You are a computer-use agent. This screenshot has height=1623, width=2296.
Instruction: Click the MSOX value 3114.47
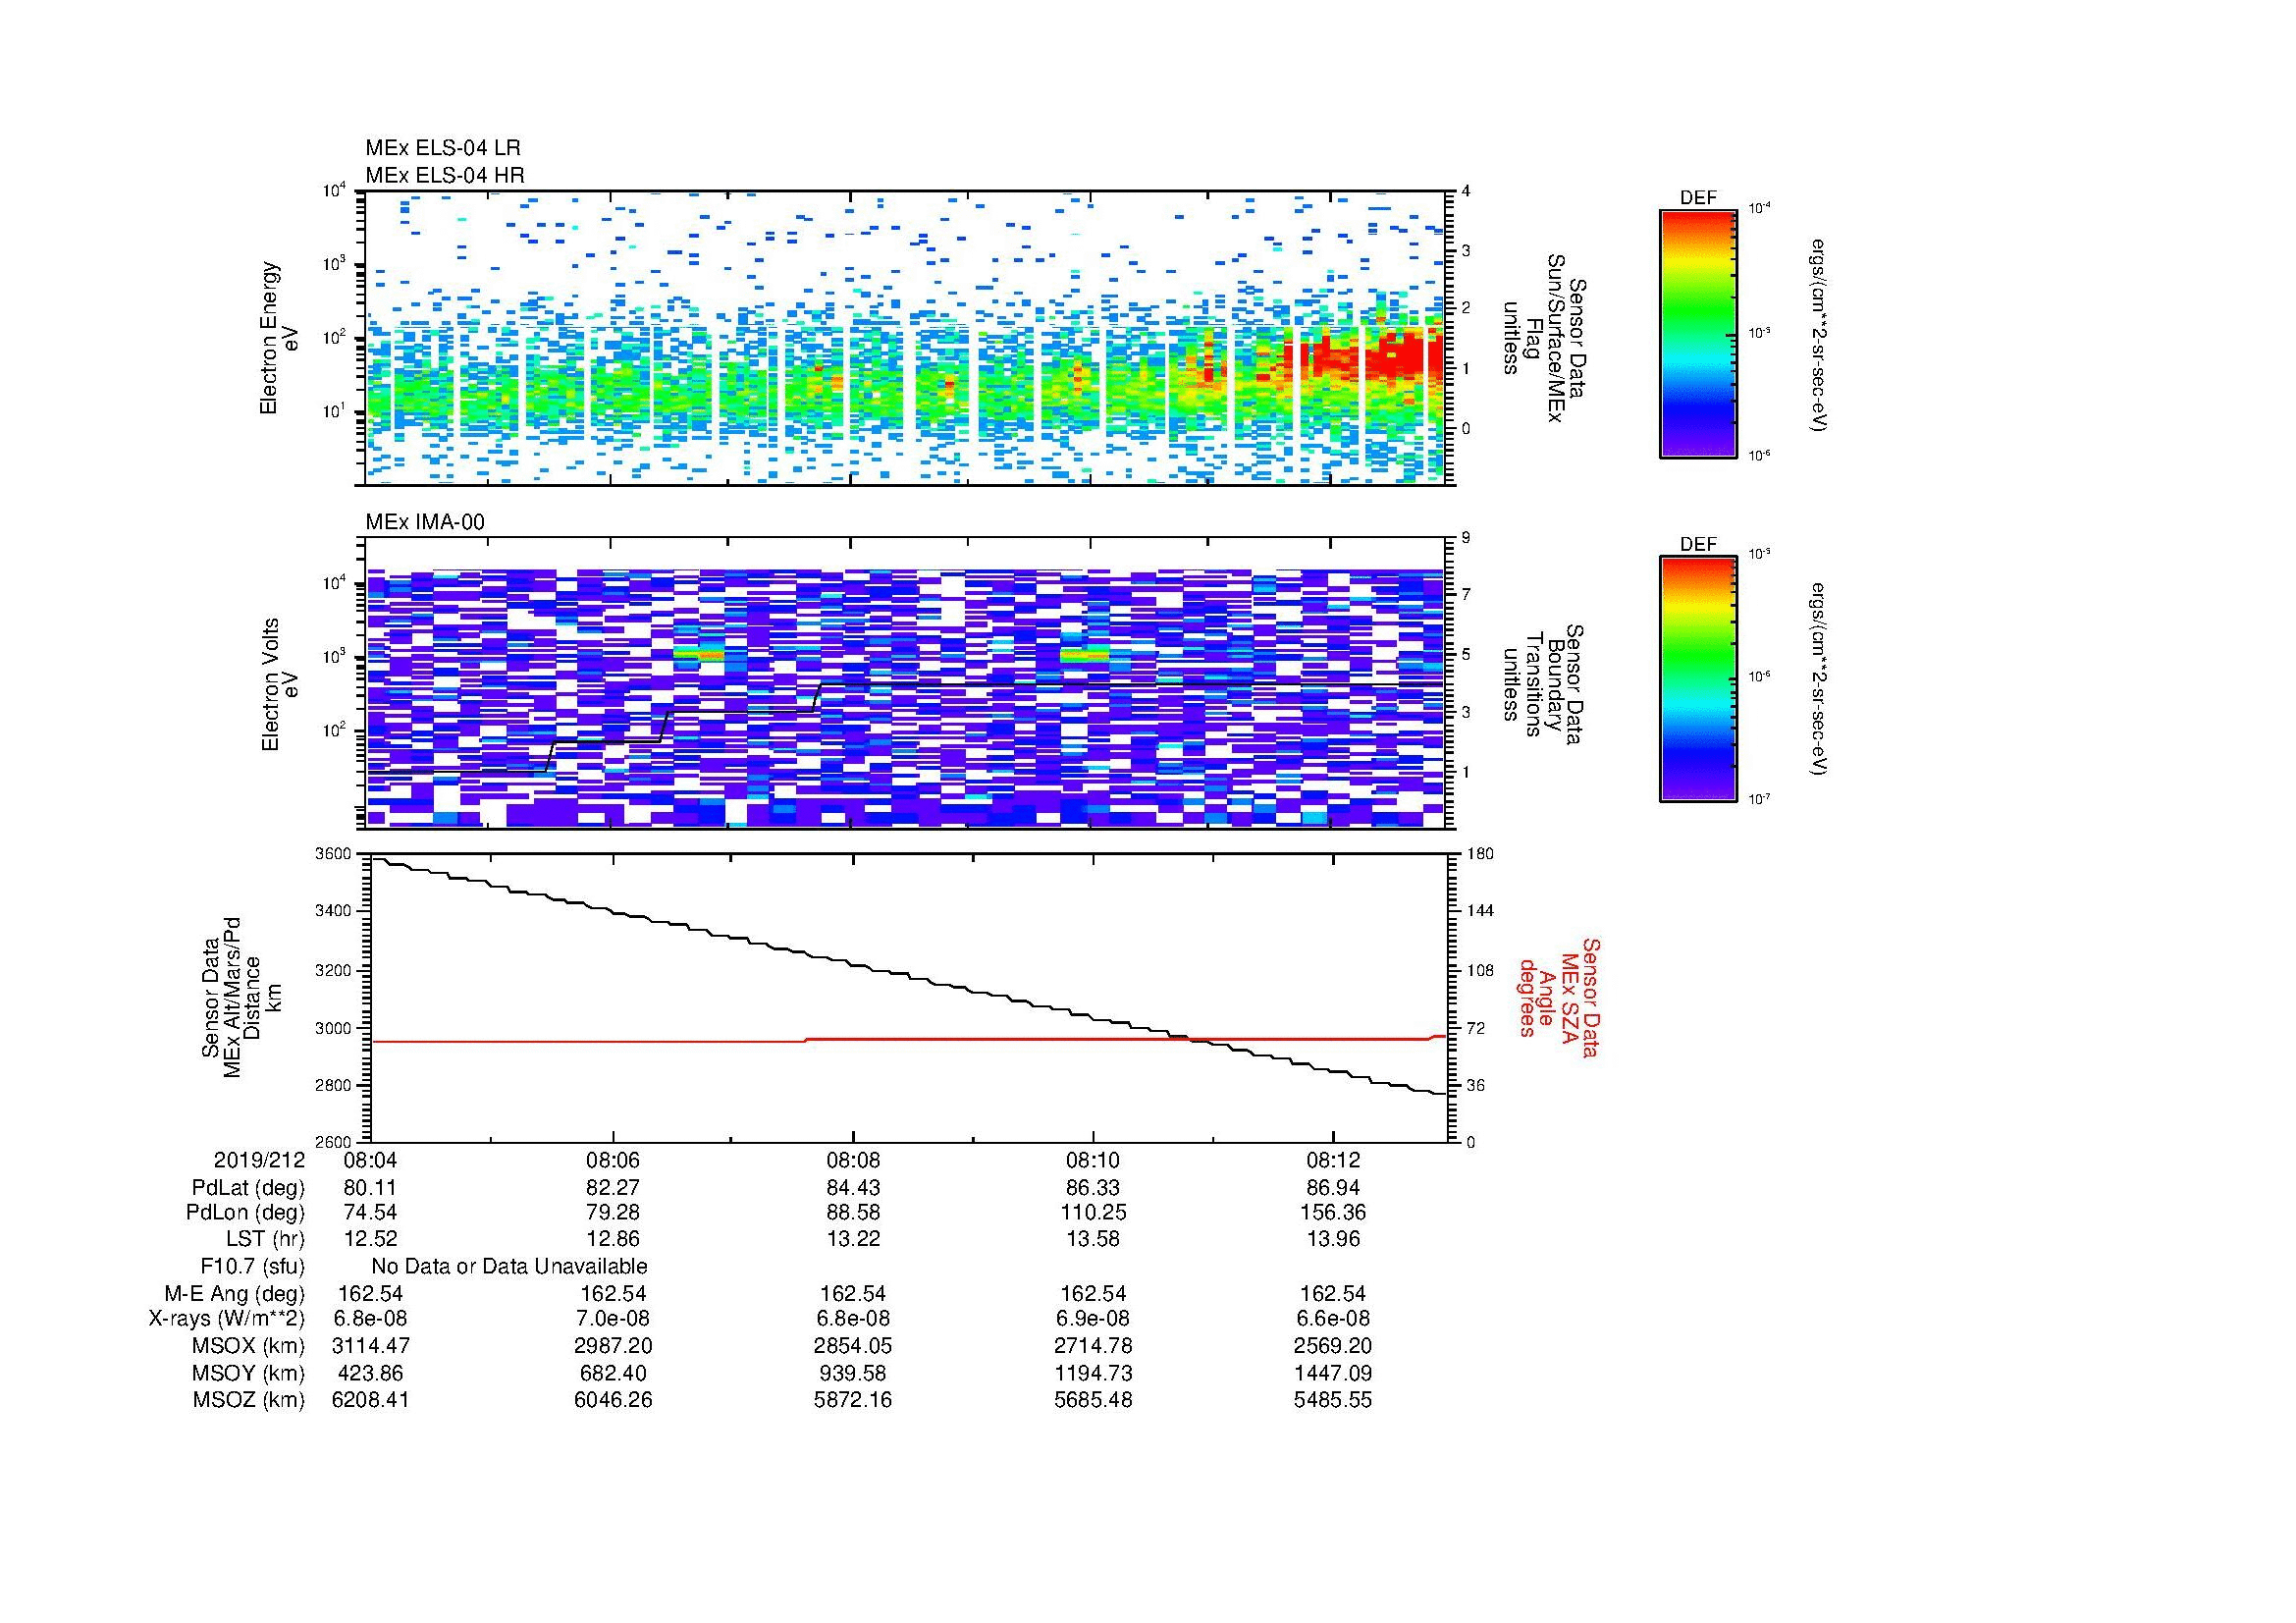370,1346
